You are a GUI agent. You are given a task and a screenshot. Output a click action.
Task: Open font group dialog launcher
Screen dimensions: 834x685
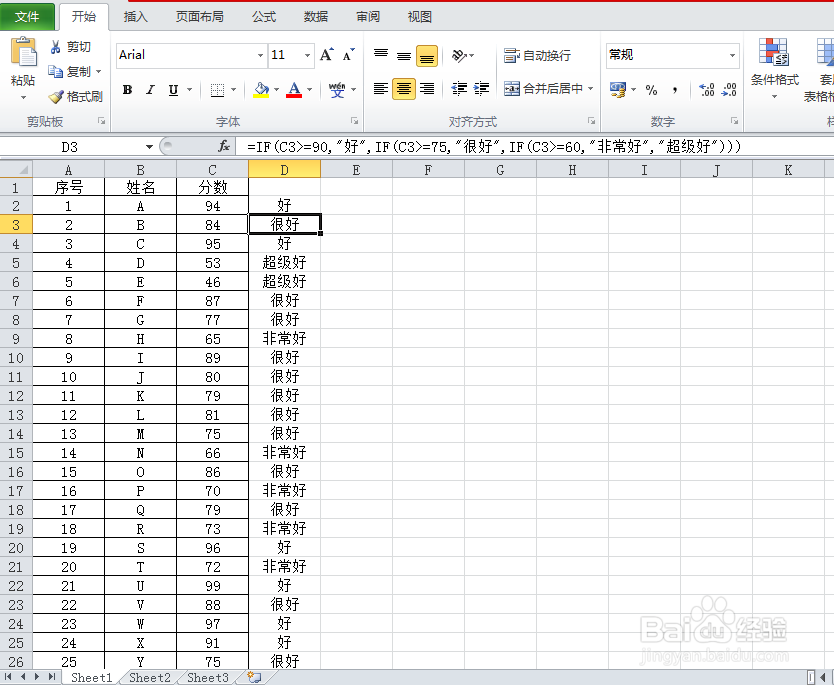(x=355, y=121)
